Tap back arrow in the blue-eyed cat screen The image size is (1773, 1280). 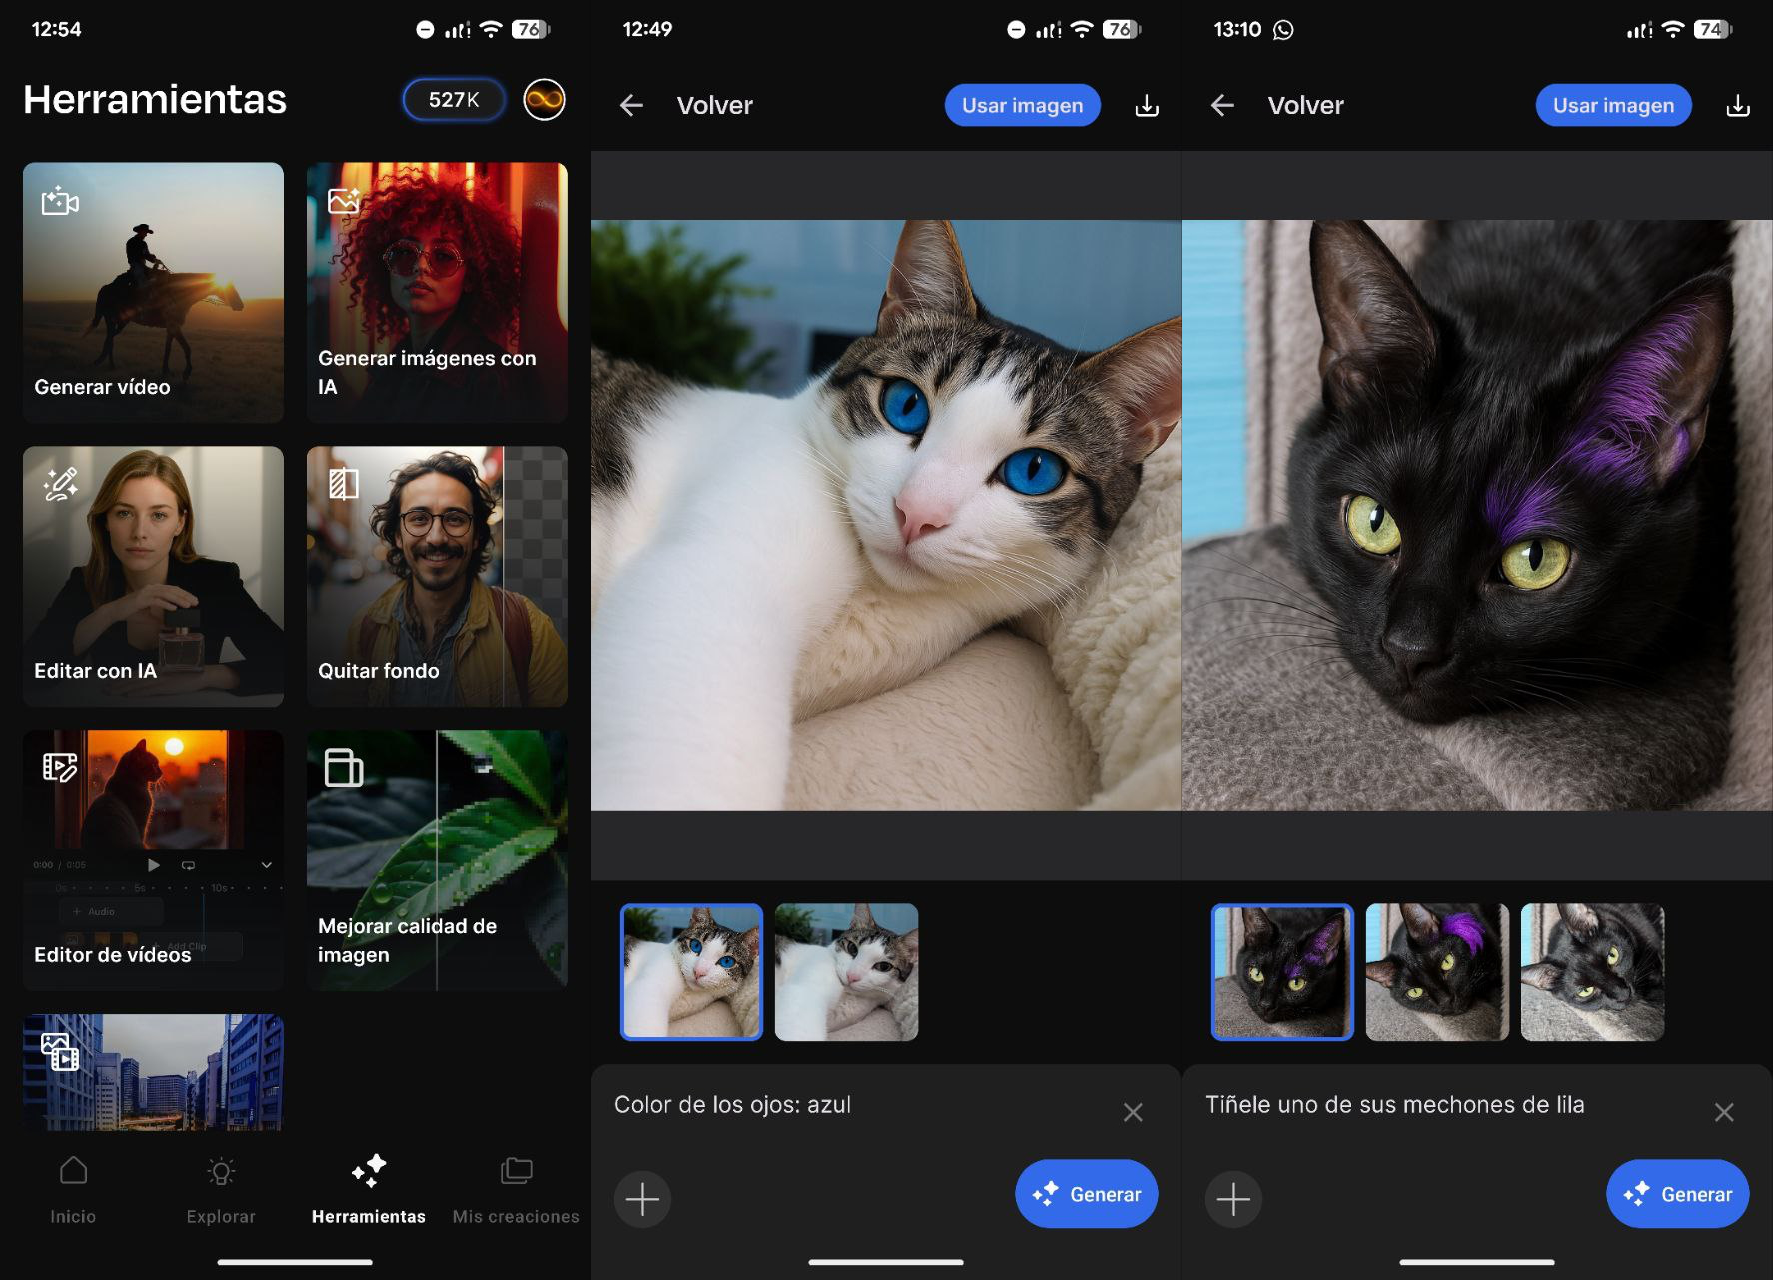(631, 105)
